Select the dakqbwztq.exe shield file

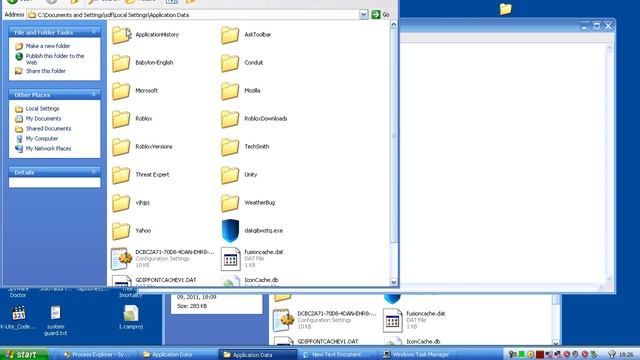pos(252,231)
